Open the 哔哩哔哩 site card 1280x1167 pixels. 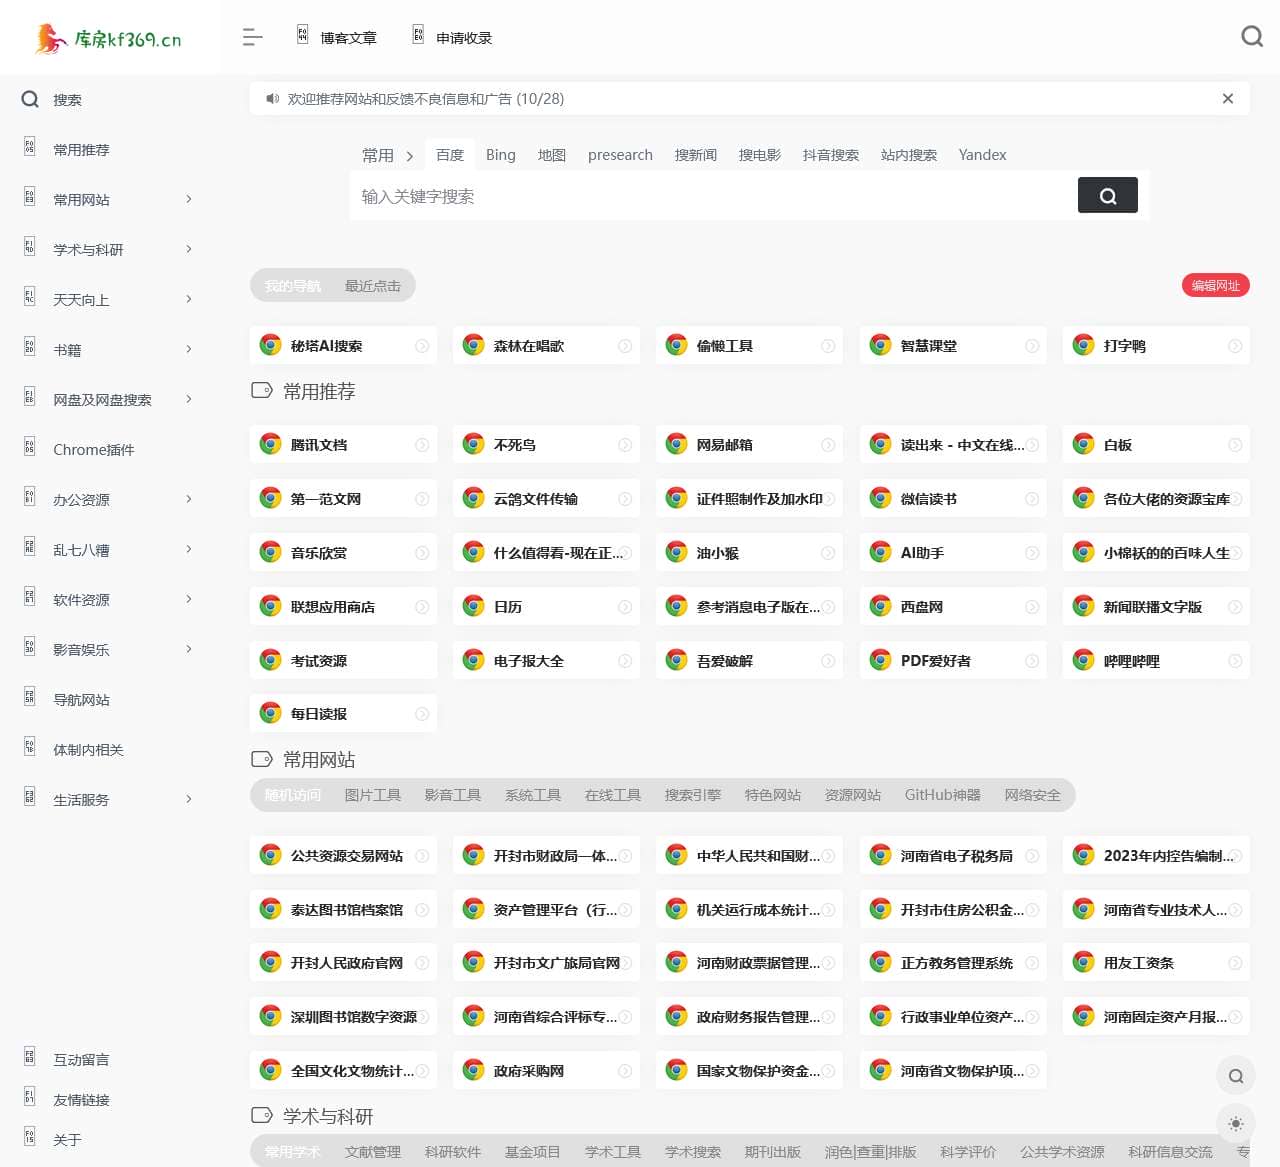point(1132,661)
